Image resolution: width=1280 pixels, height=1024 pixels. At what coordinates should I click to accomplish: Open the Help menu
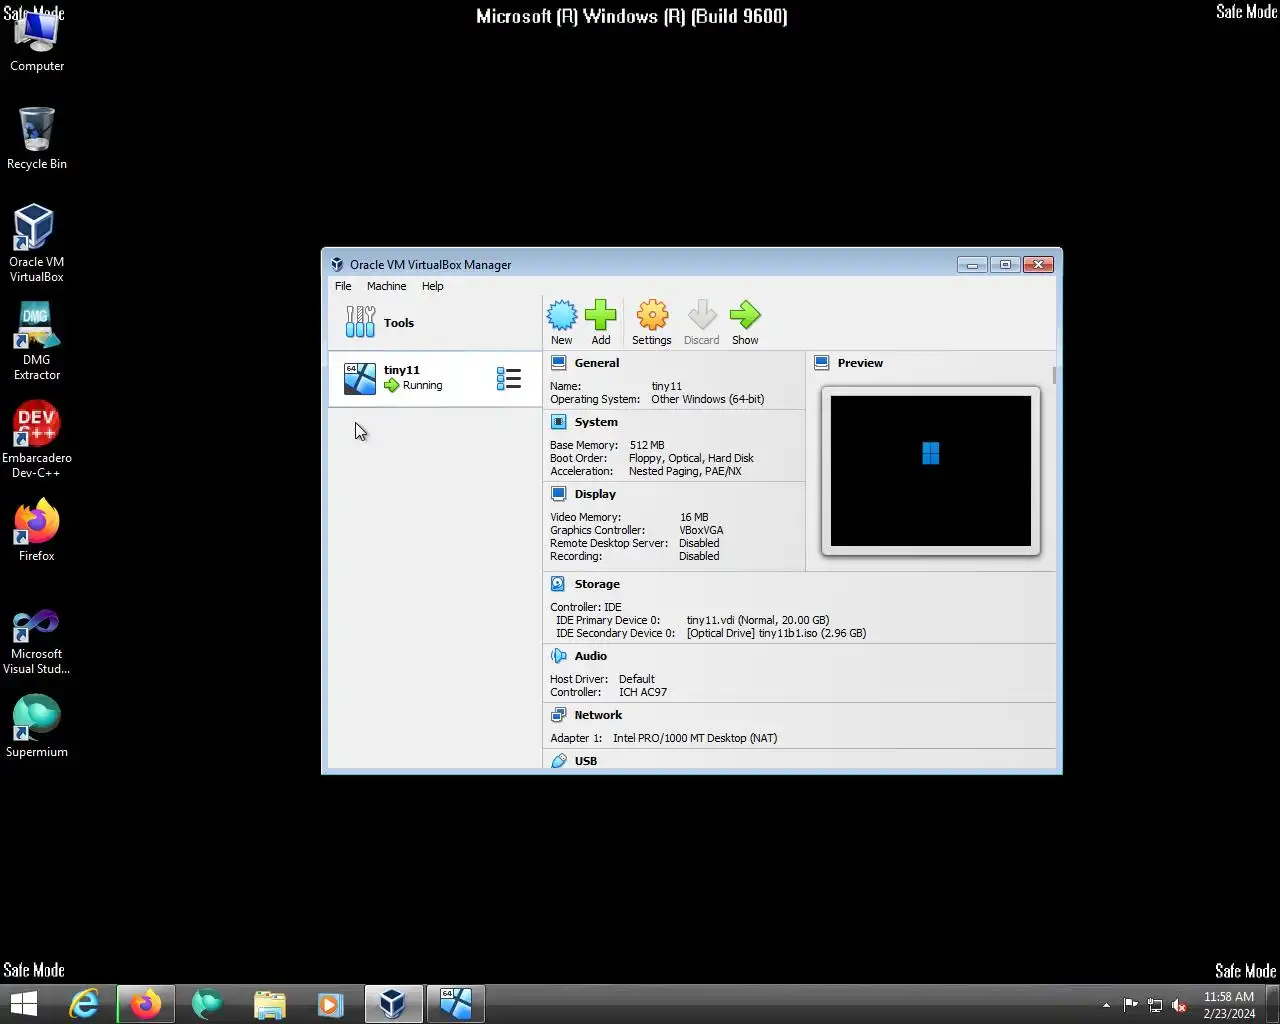coord(432,286)
